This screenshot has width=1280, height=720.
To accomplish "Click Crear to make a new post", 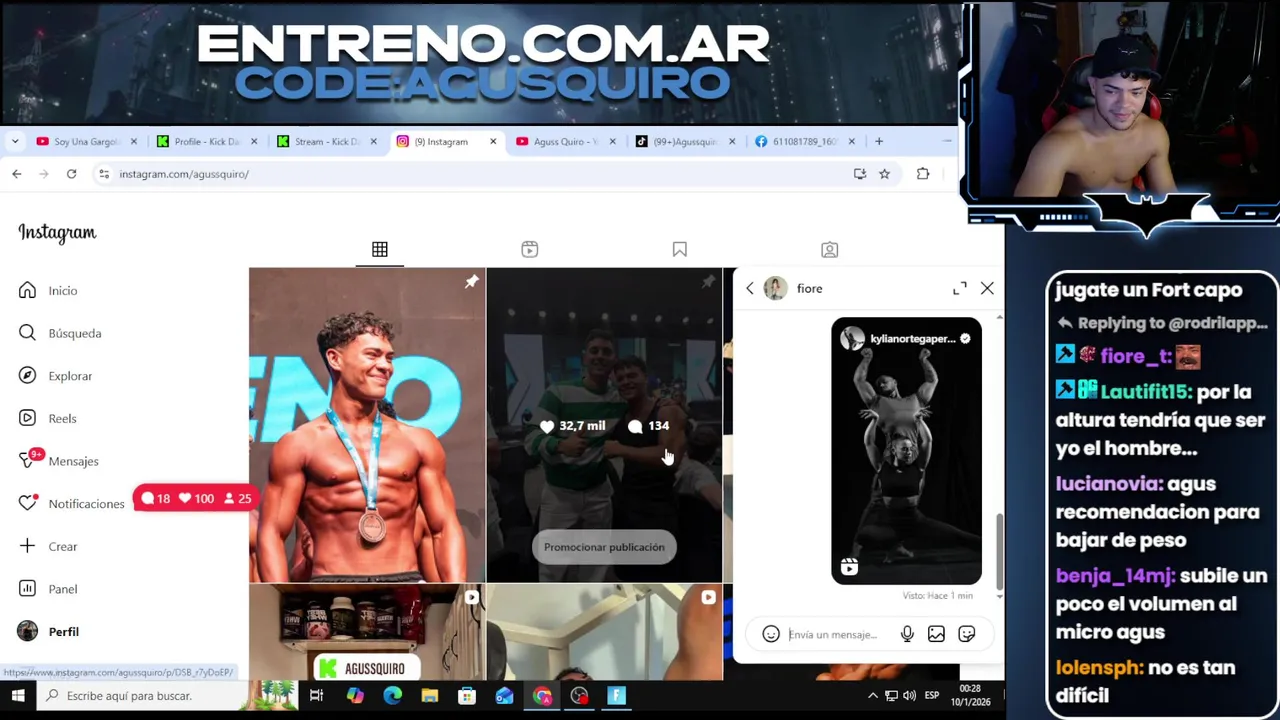I will [x=48, y=547].
